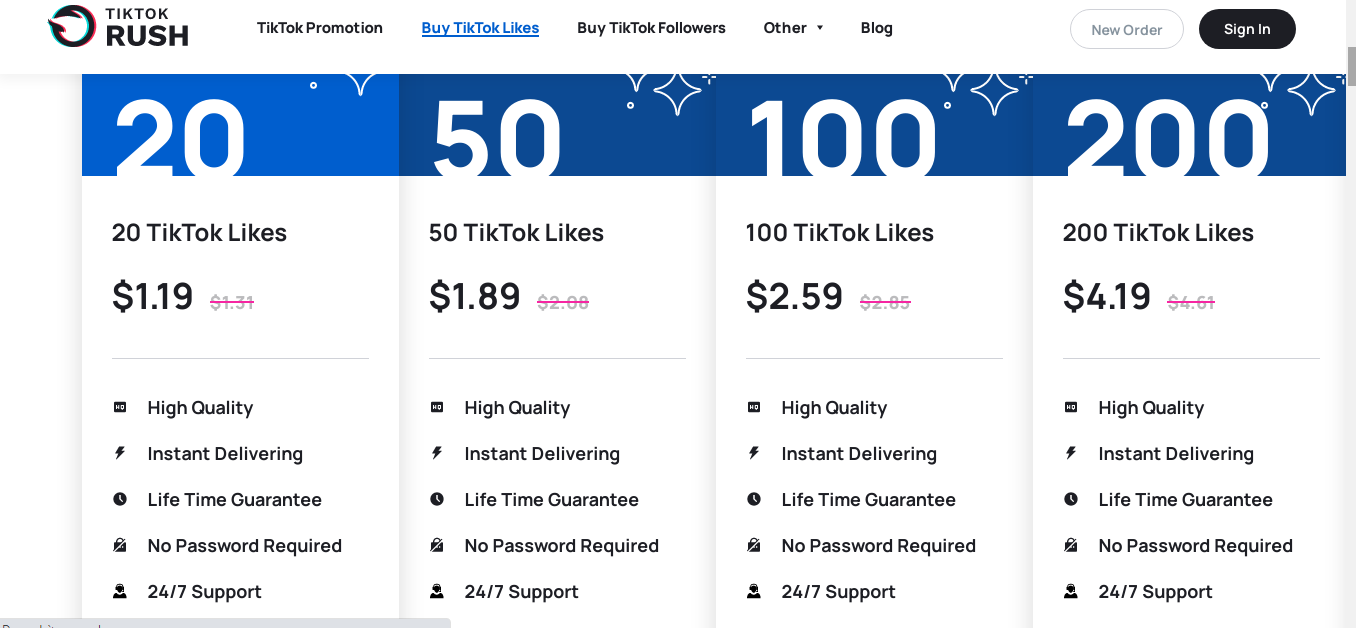Click HD icon beside 20 Likes High Quality

coord(120,407)
